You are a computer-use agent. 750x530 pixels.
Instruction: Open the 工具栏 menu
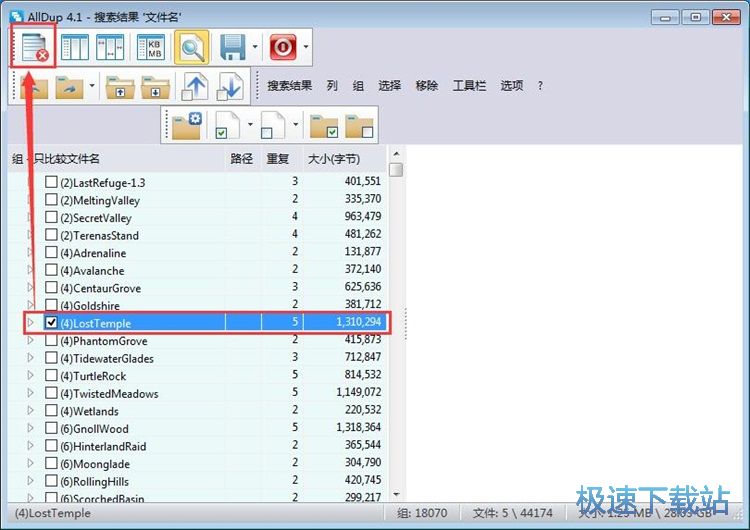469,86
